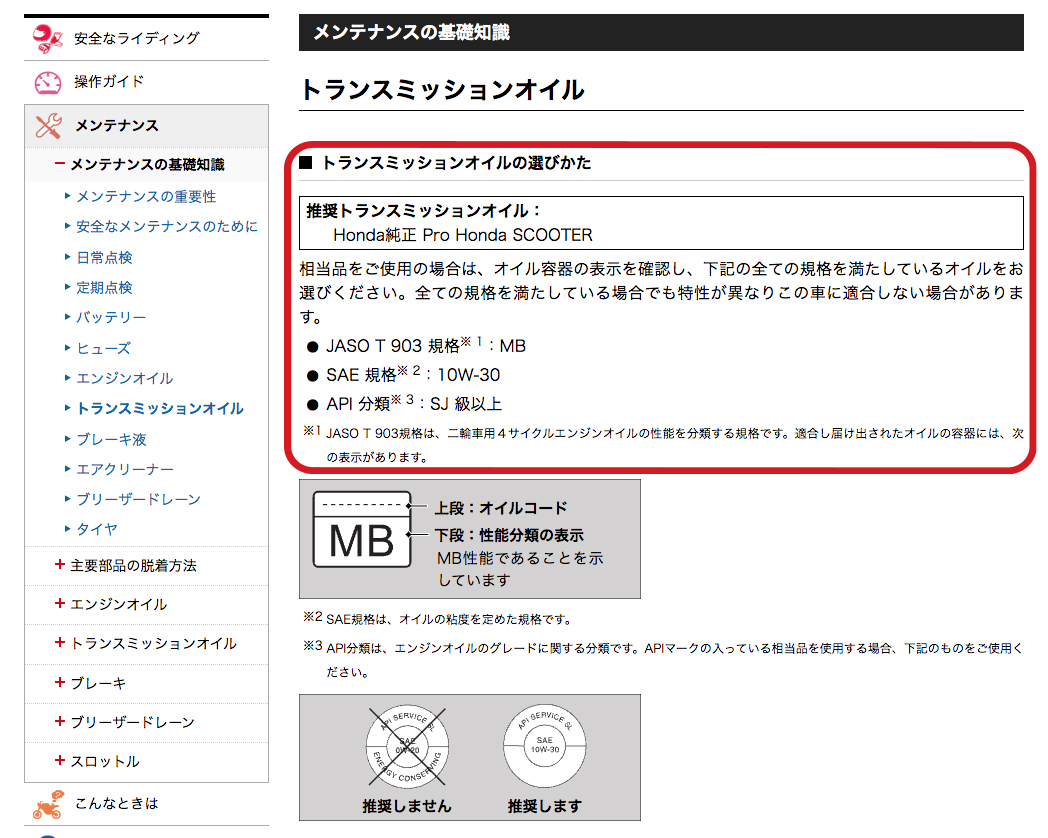This screenshot has height=838, width=1048.
Task: Click the recommended API Service SAE 10W-30 symbol
Action: click(x=544, y=746)
